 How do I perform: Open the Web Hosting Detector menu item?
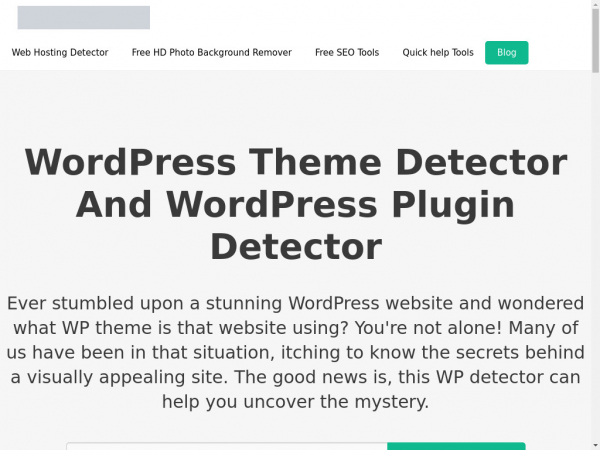[60, 52]
